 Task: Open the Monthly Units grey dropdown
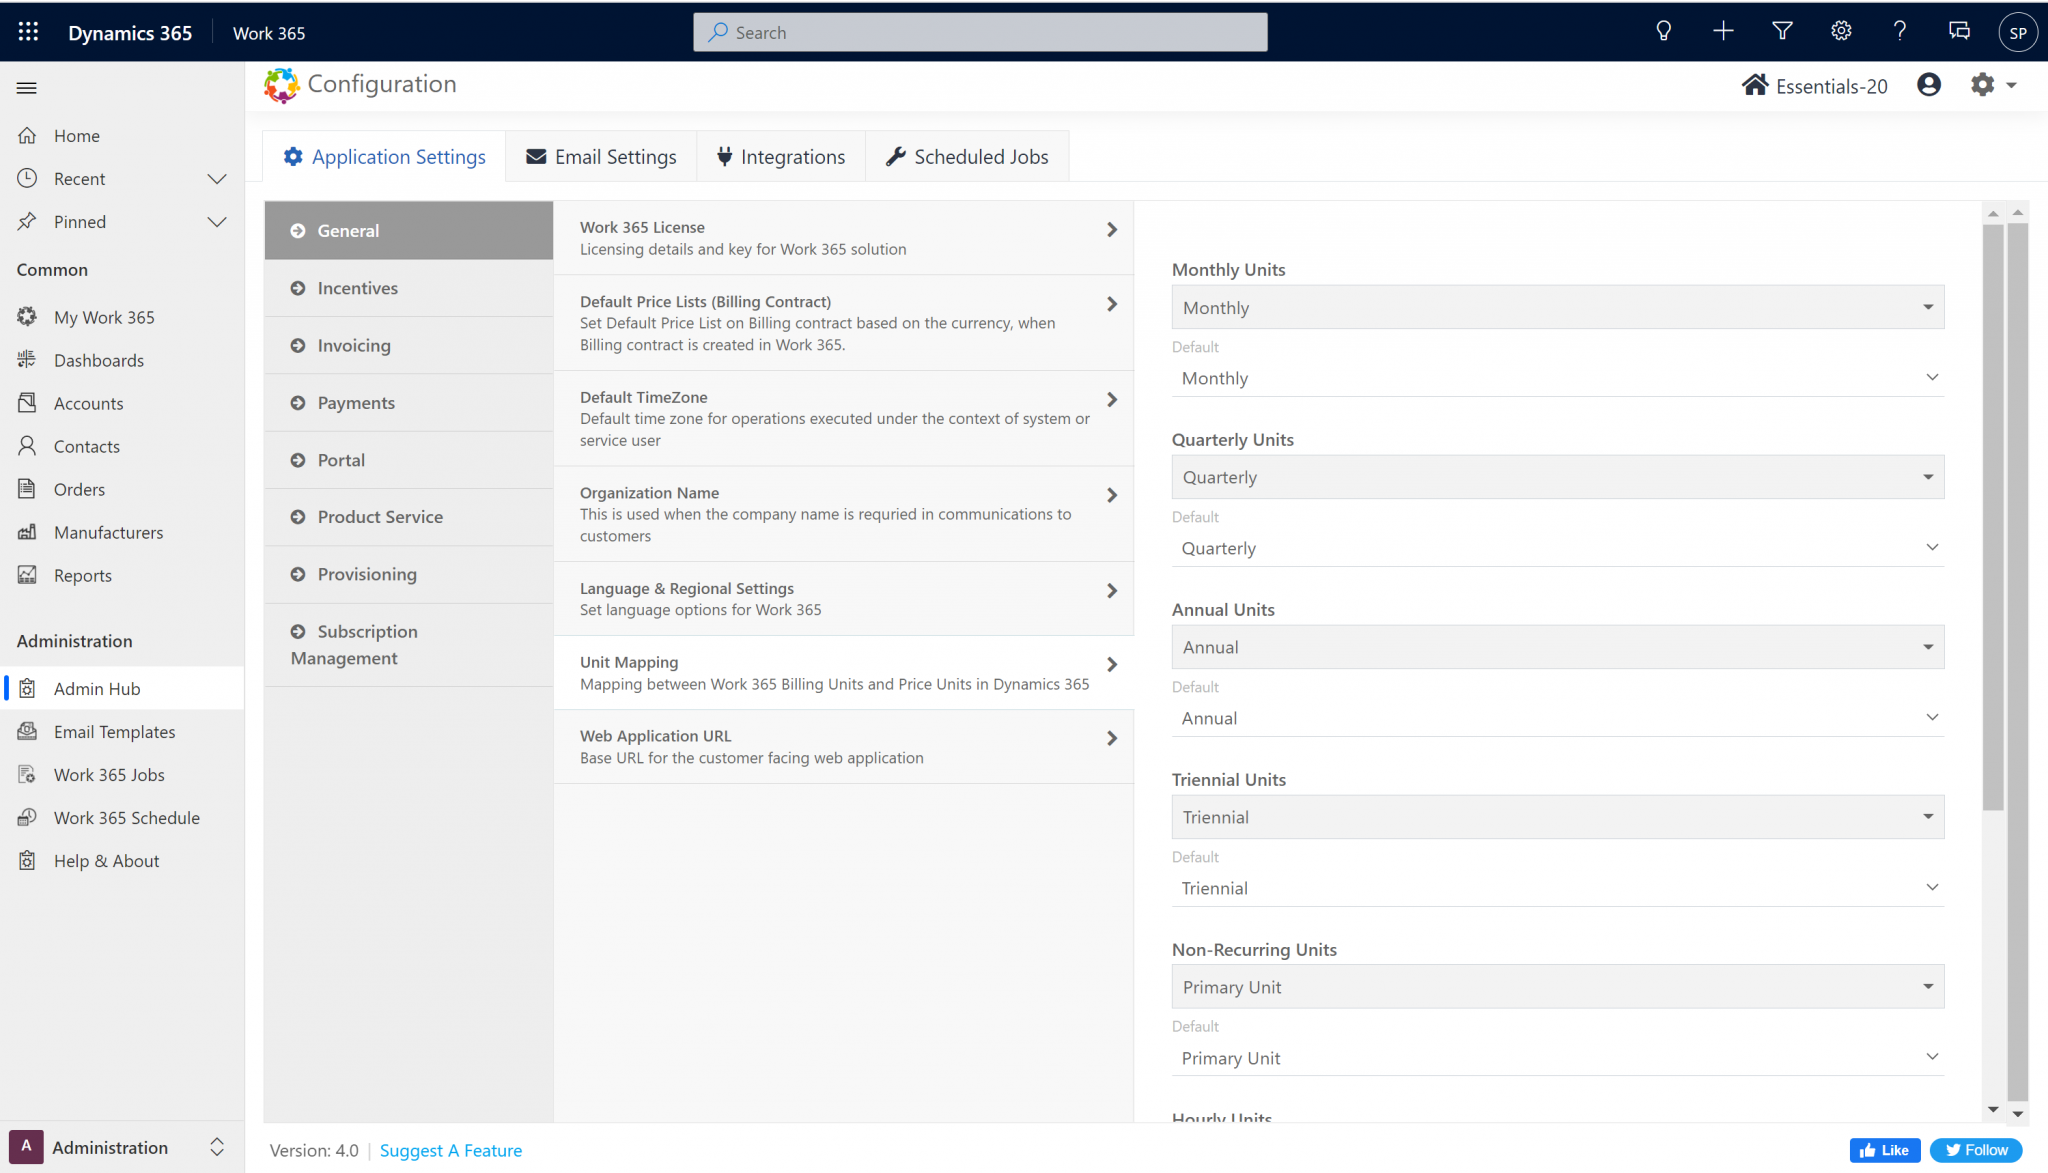1557,308
